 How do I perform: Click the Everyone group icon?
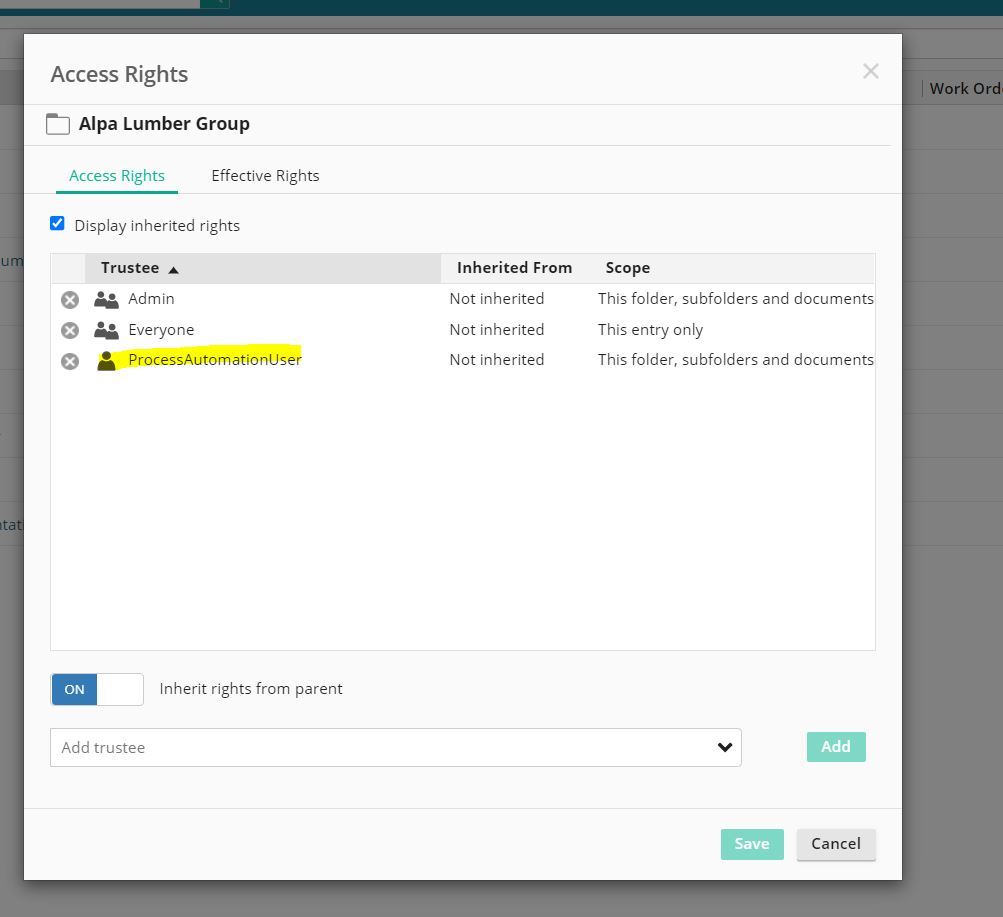106,330
